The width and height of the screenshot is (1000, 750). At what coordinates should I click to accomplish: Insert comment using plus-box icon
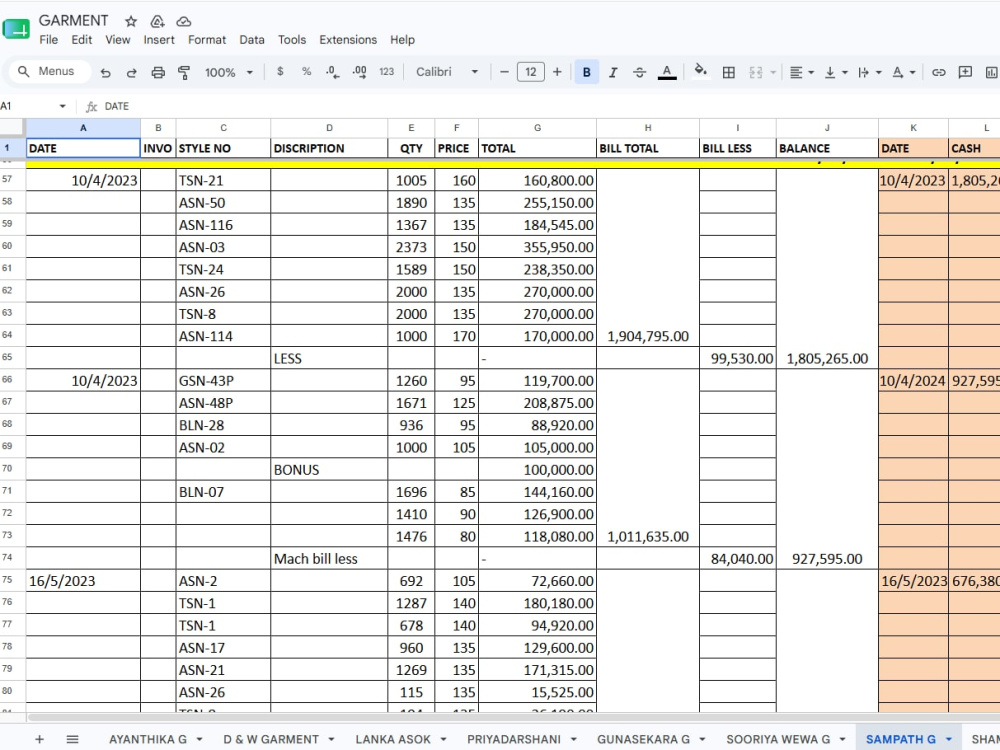pyautogui.click(x=965, y=72)
